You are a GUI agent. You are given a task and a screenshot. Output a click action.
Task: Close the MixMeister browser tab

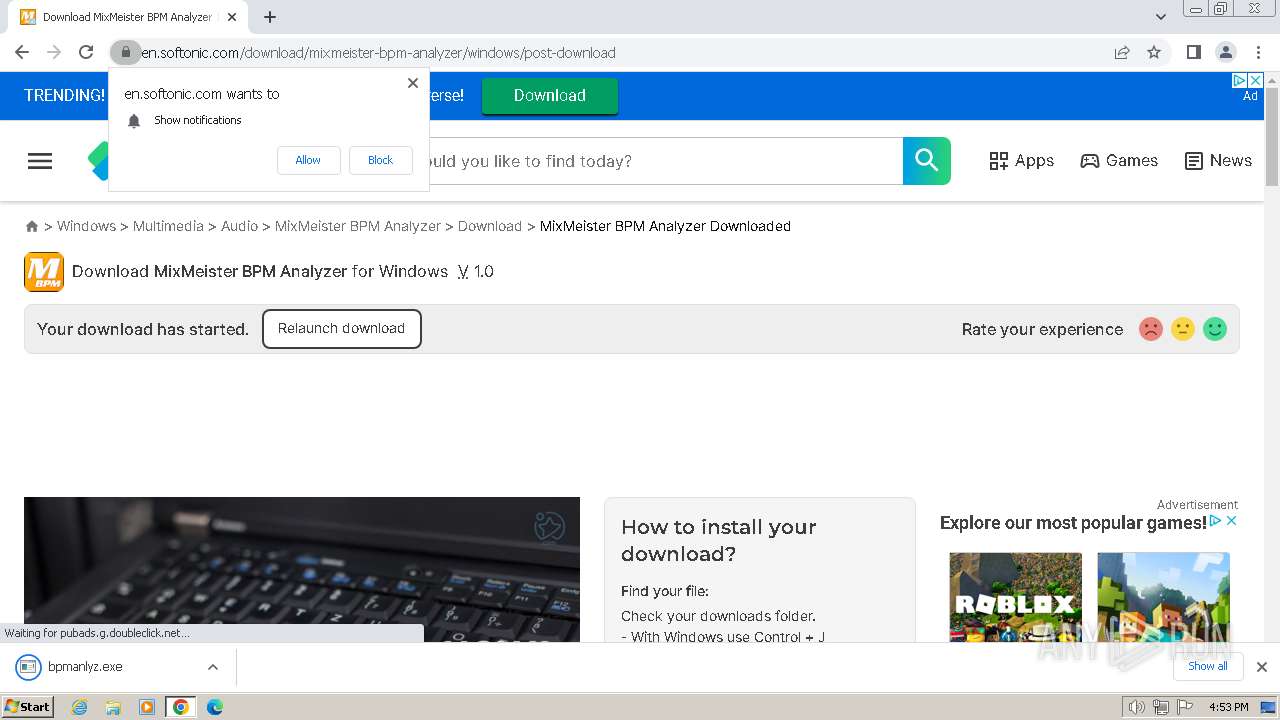(x=233, y=17)
